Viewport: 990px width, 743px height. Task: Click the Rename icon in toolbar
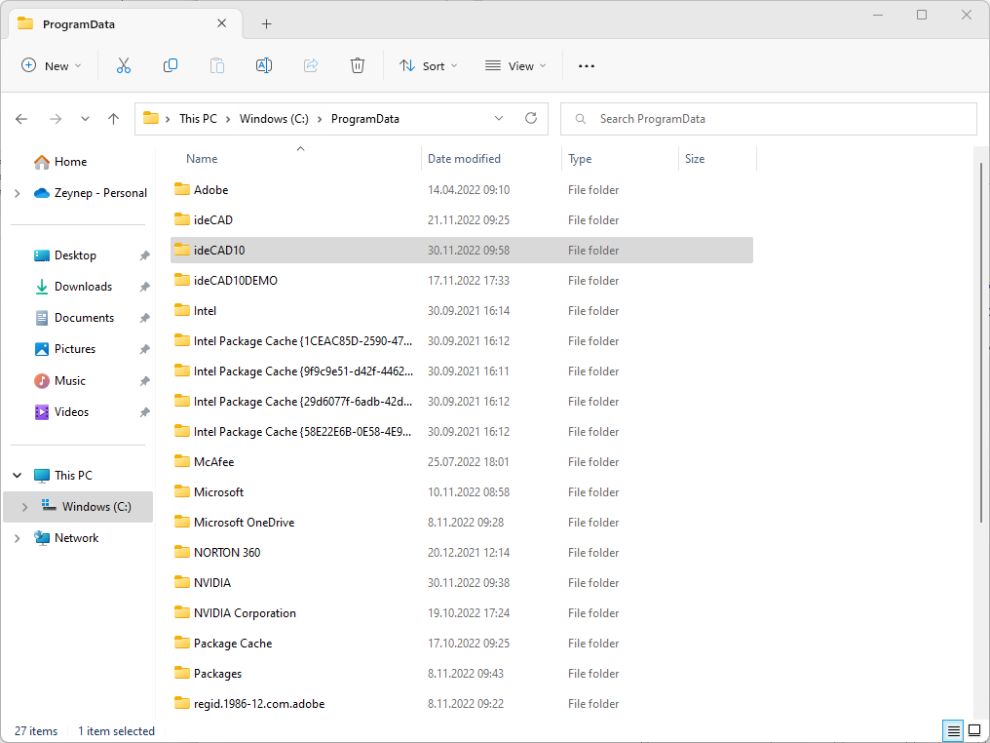tap(264, 66)
